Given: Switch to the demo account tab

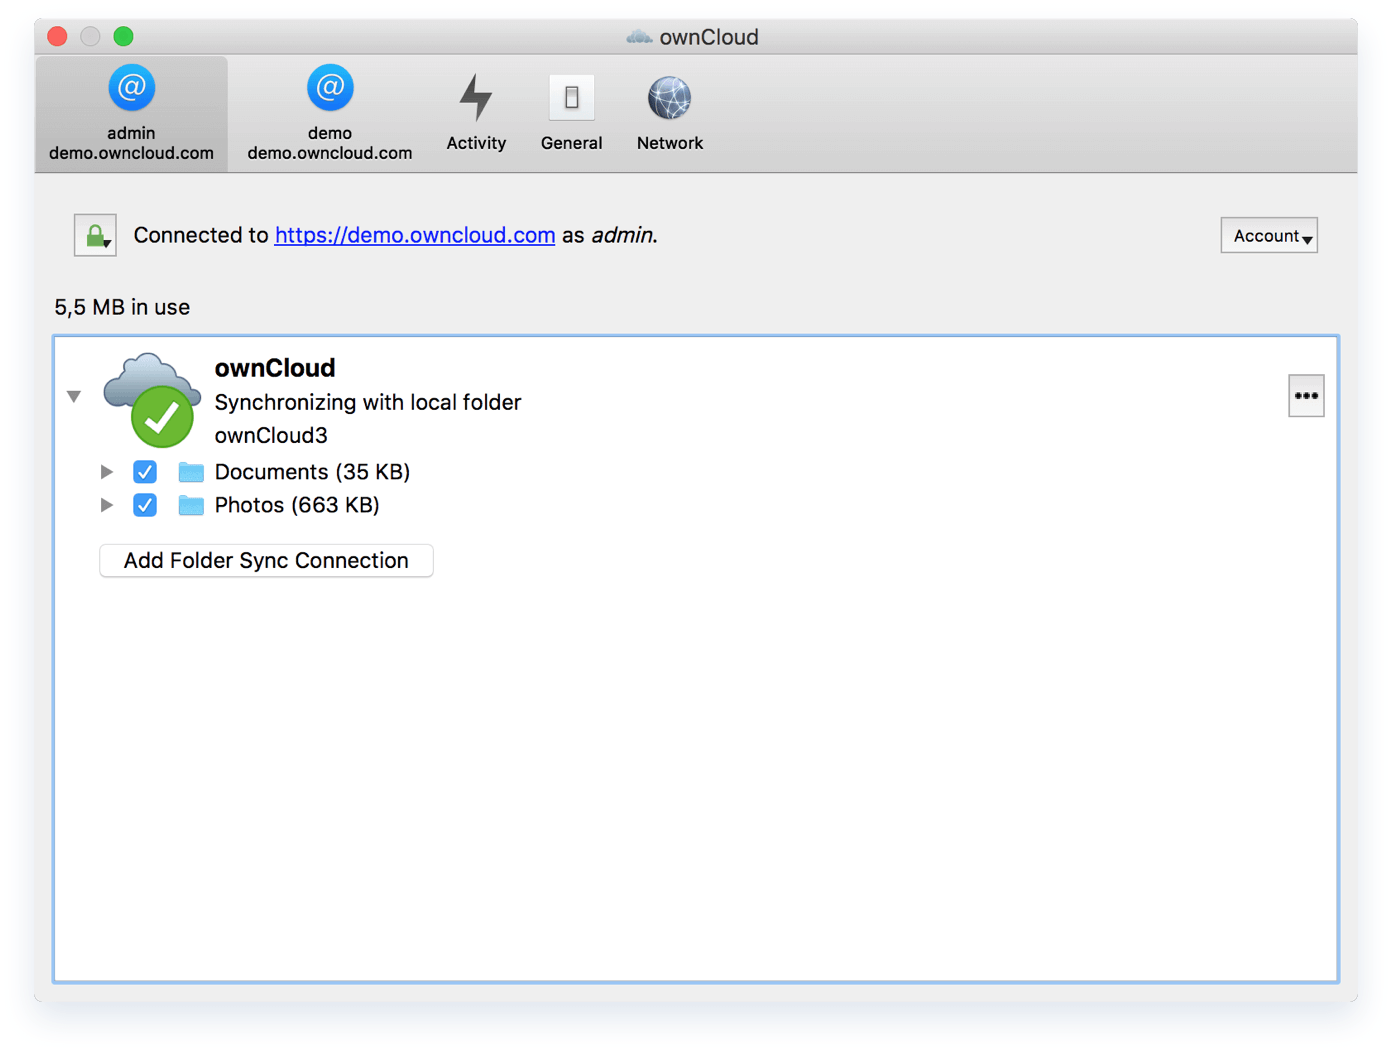Looking at the screenshot, I should coord(330,113).
